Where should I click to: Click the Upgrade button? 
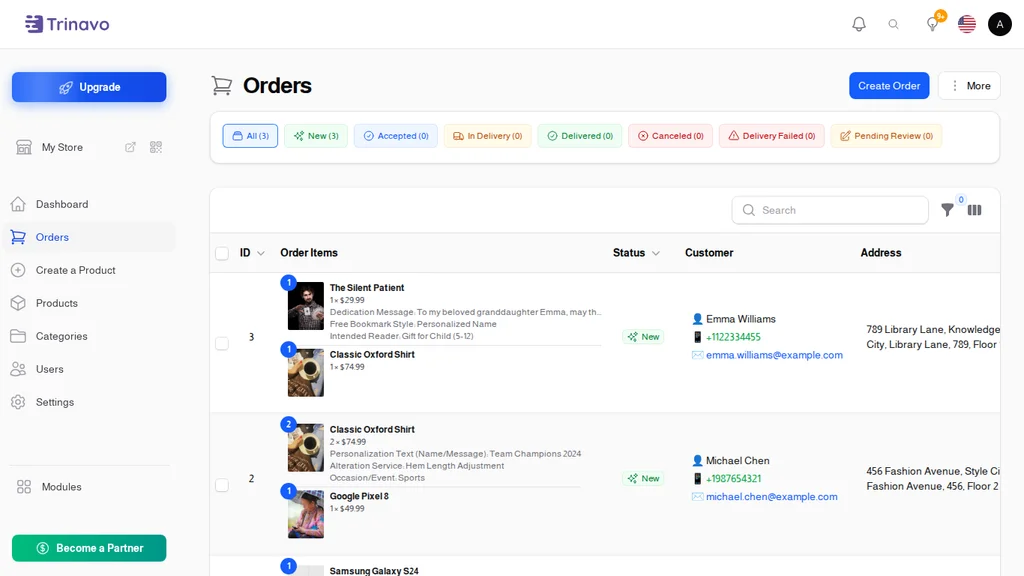89,87
